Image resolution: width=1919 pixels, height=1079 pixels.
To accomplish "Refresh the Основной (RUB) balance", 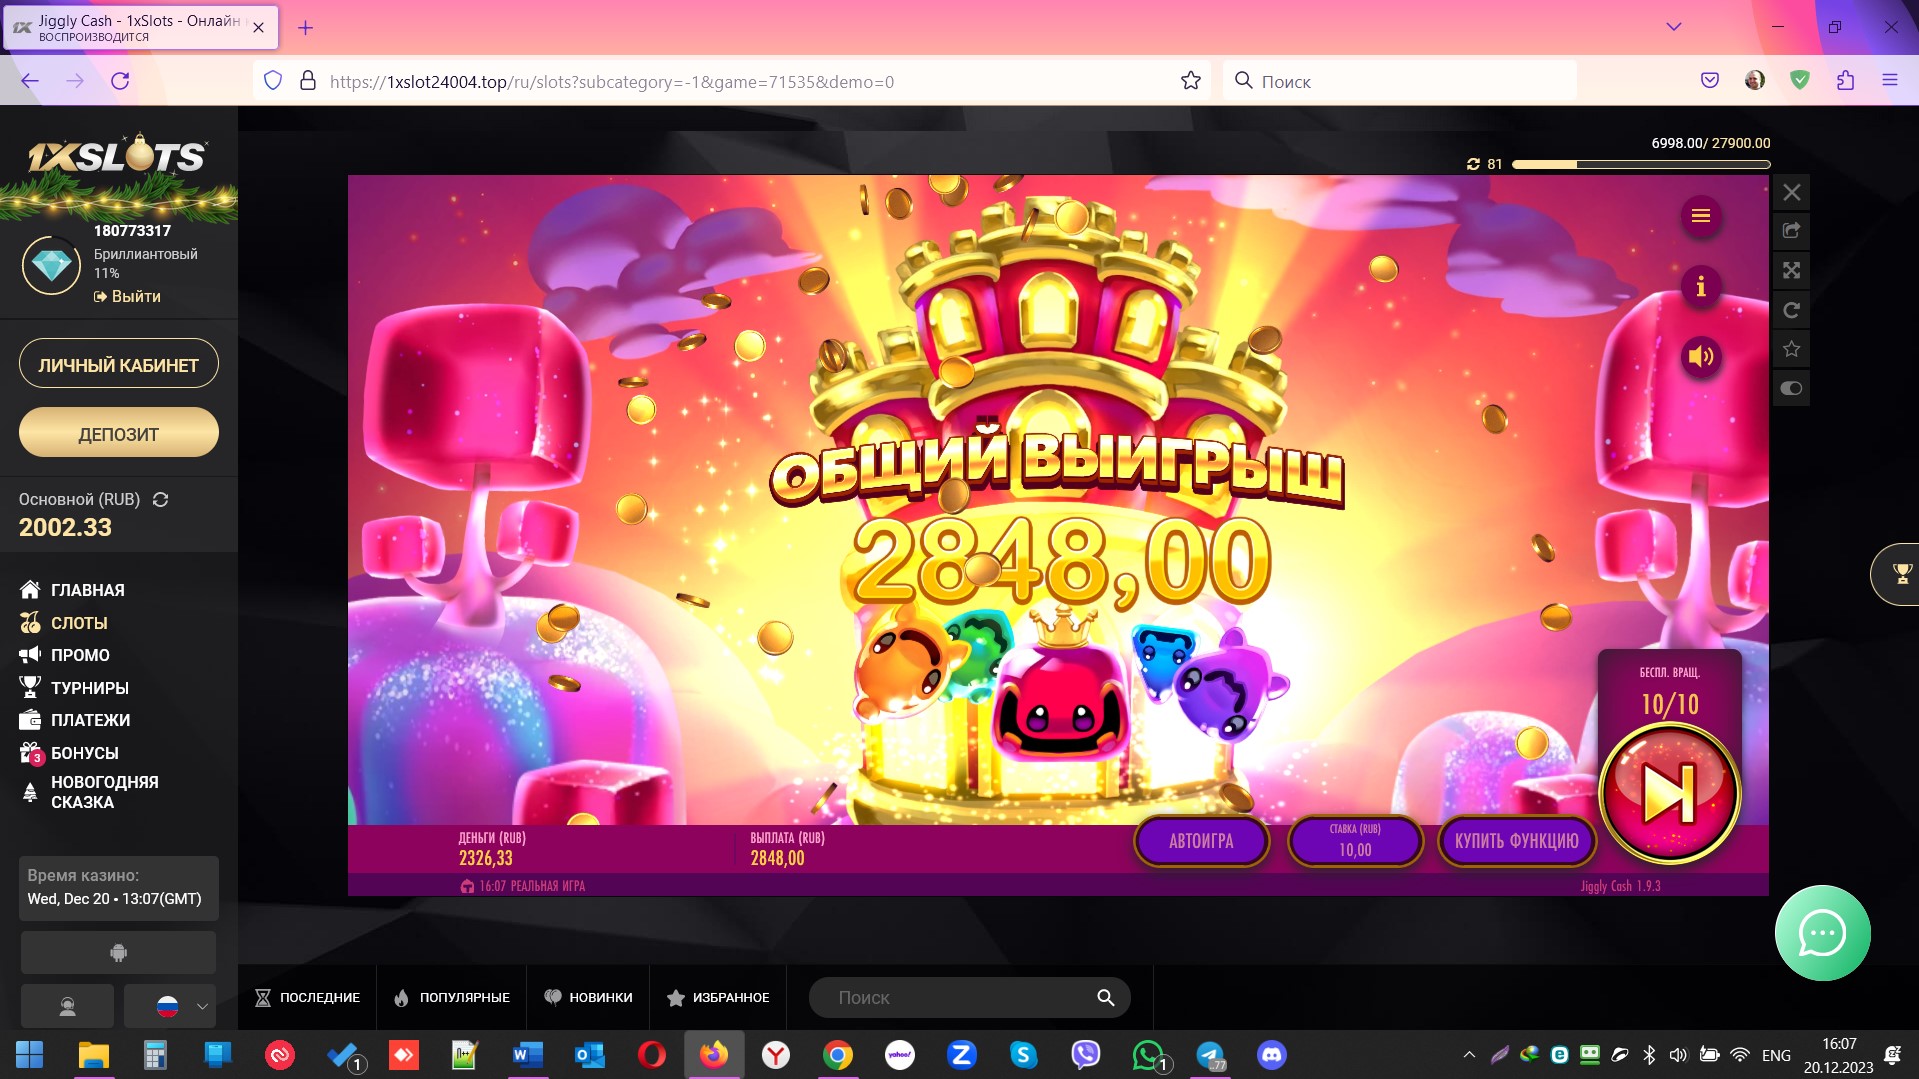I will (x=160, y=499).
